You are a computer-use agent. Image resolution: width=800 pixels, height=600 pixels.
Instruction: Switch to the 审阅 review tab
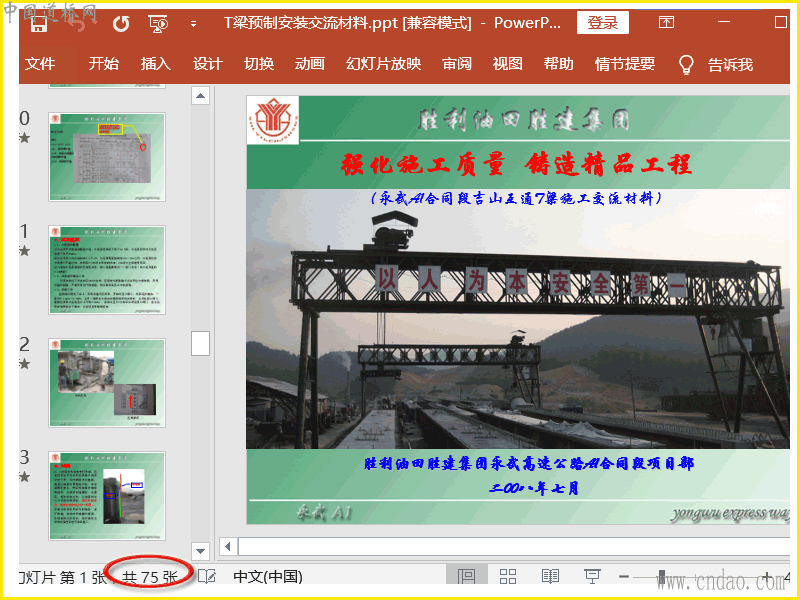click(457, 64)
